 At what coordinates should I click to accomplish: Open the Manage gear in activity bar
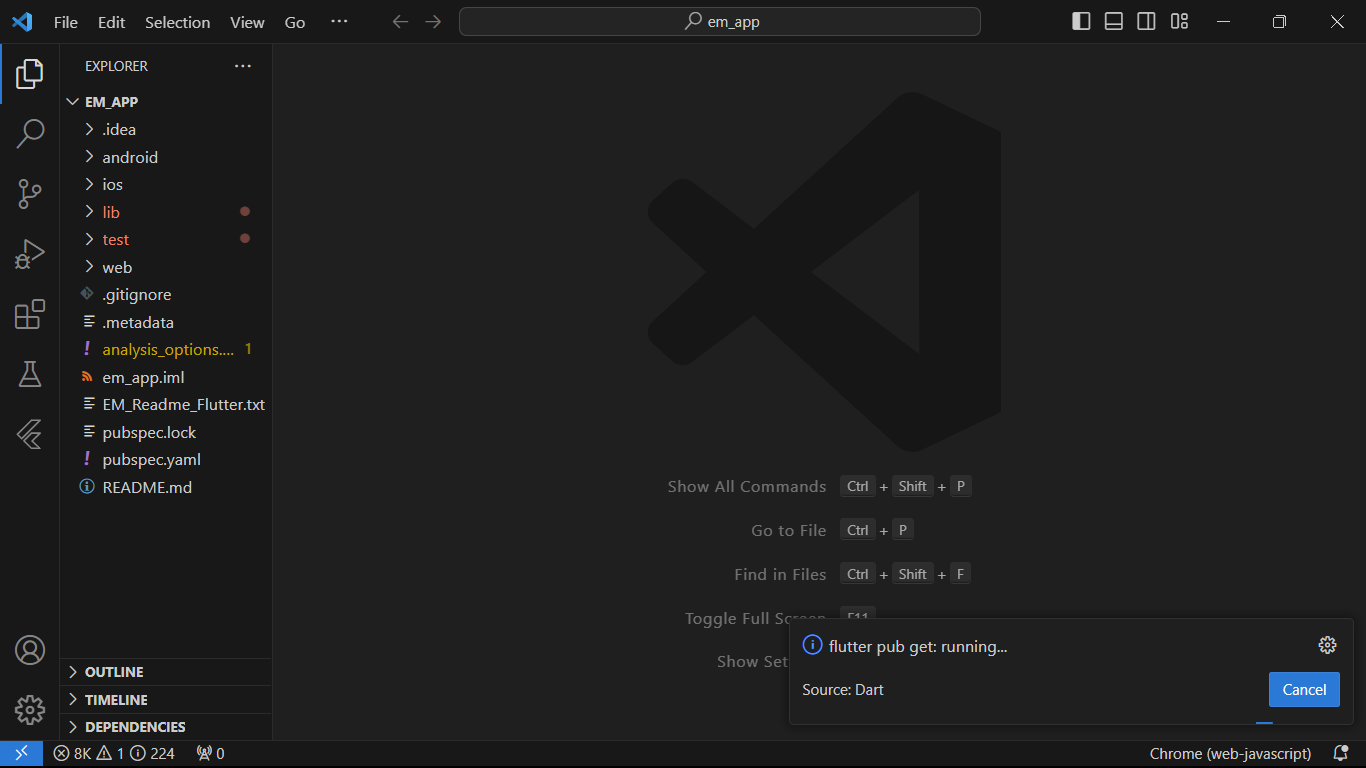click(x=30, y=710)
